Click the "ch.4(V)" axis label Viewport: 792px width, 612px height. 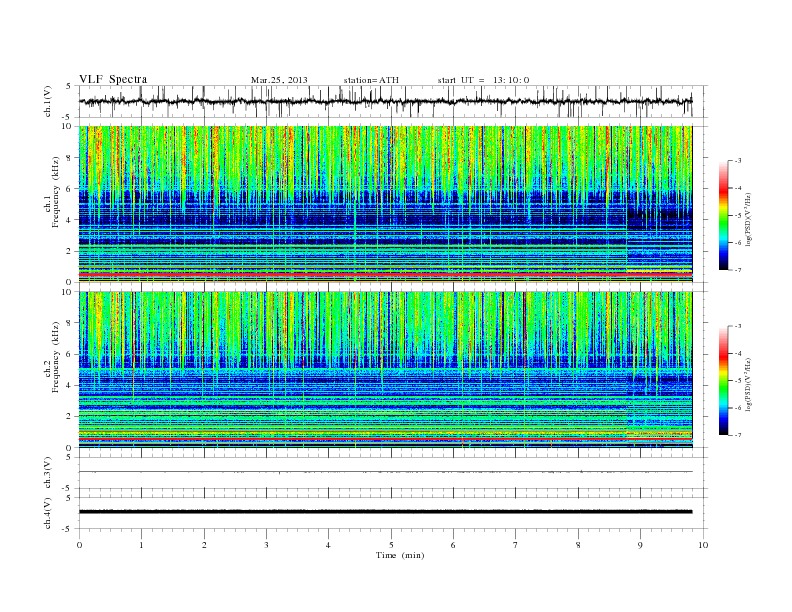click(48, 513)
